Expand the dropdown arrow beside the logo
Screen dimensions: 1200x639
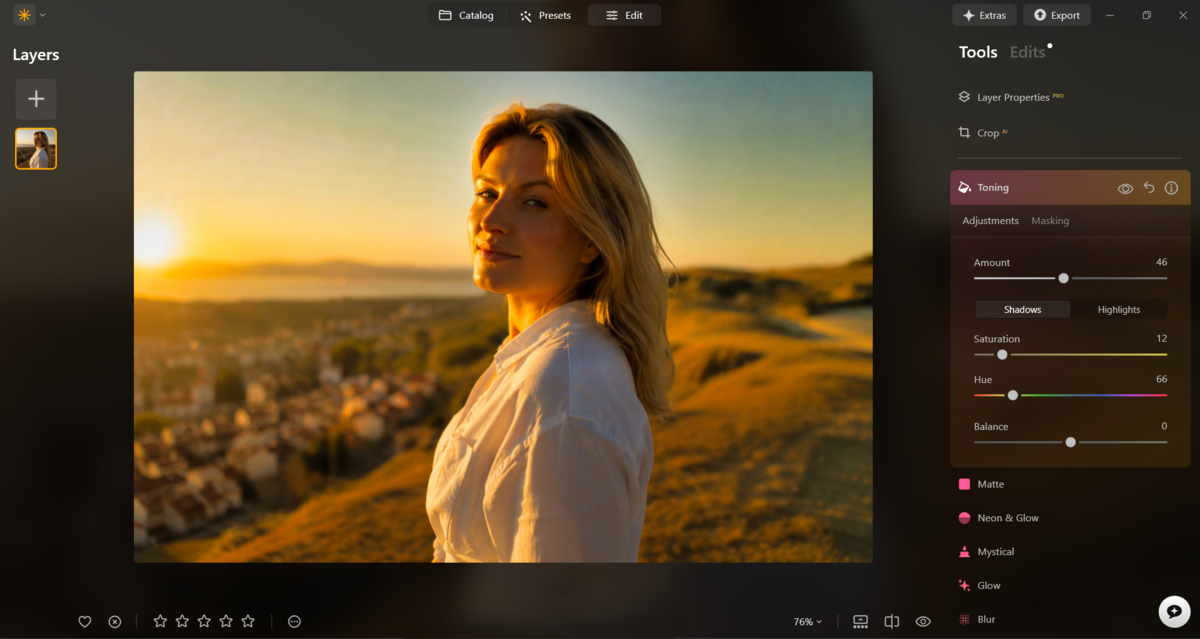click(x=42, y=15)
